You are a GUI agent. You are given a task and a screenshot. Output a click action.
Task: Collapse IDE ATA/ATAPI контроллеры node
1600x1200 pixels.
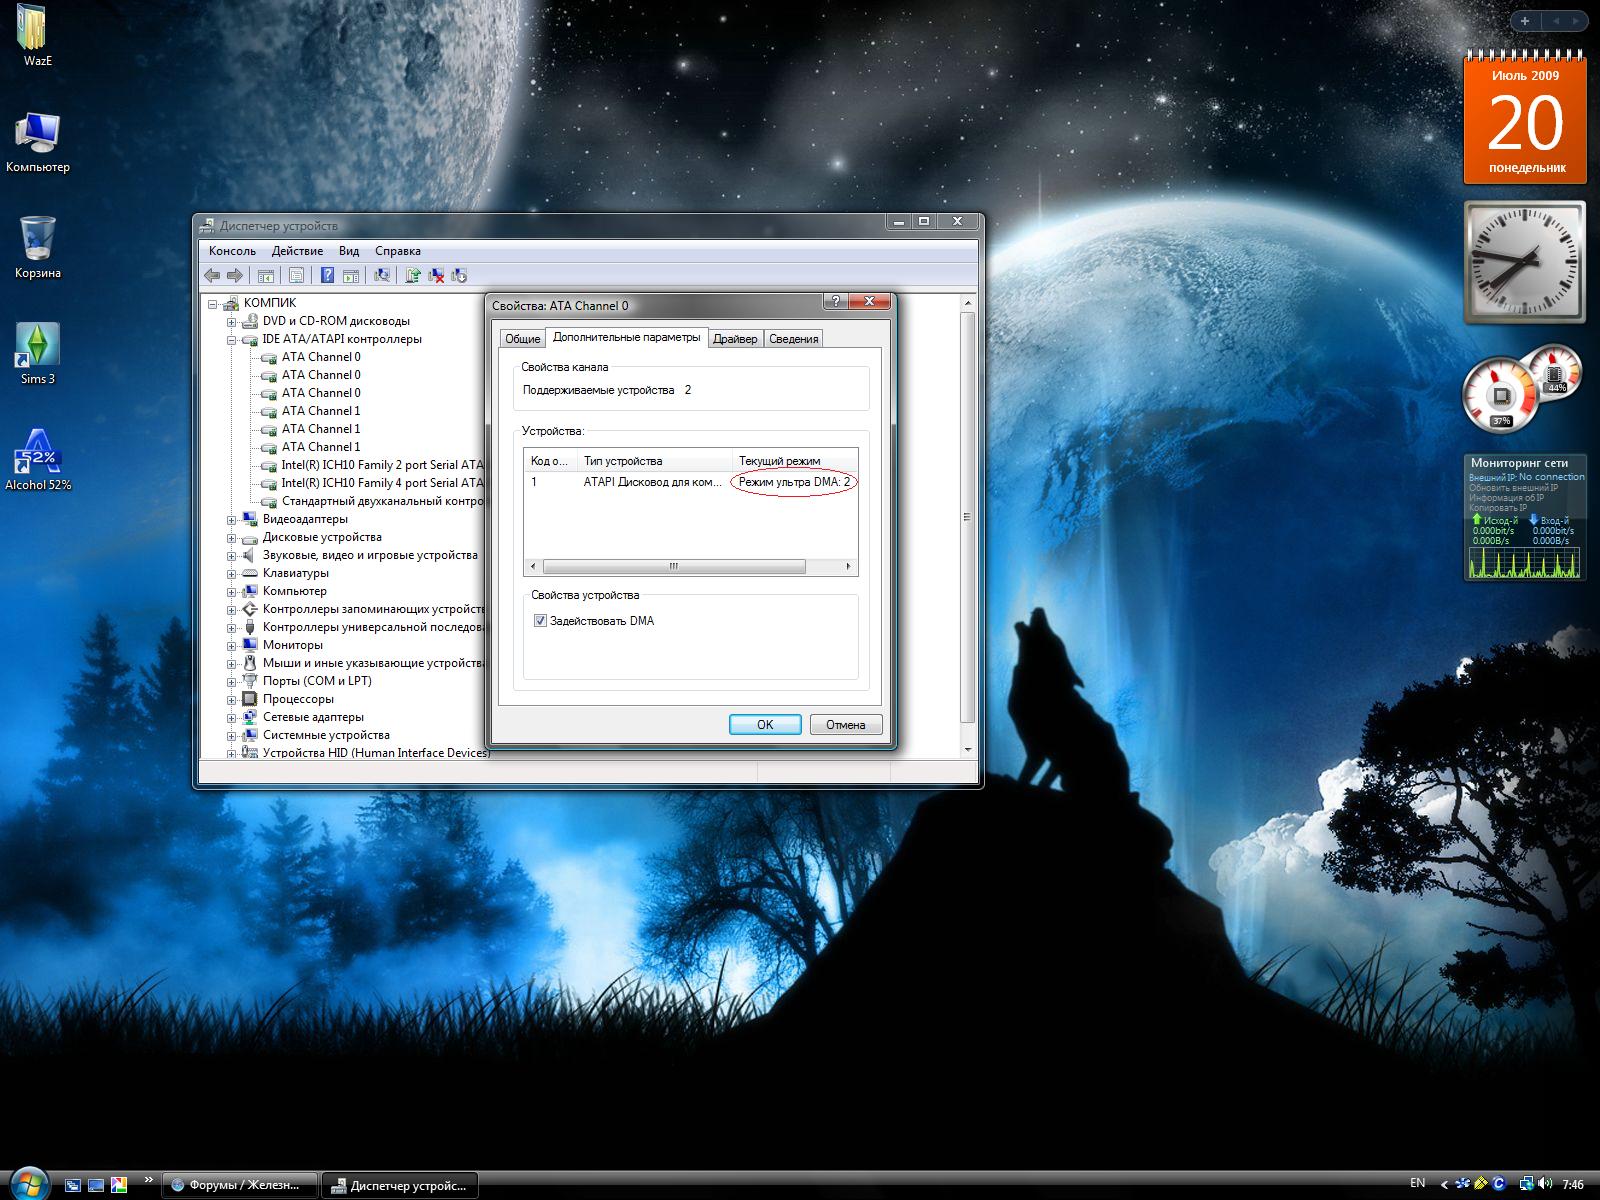[232, 340]
